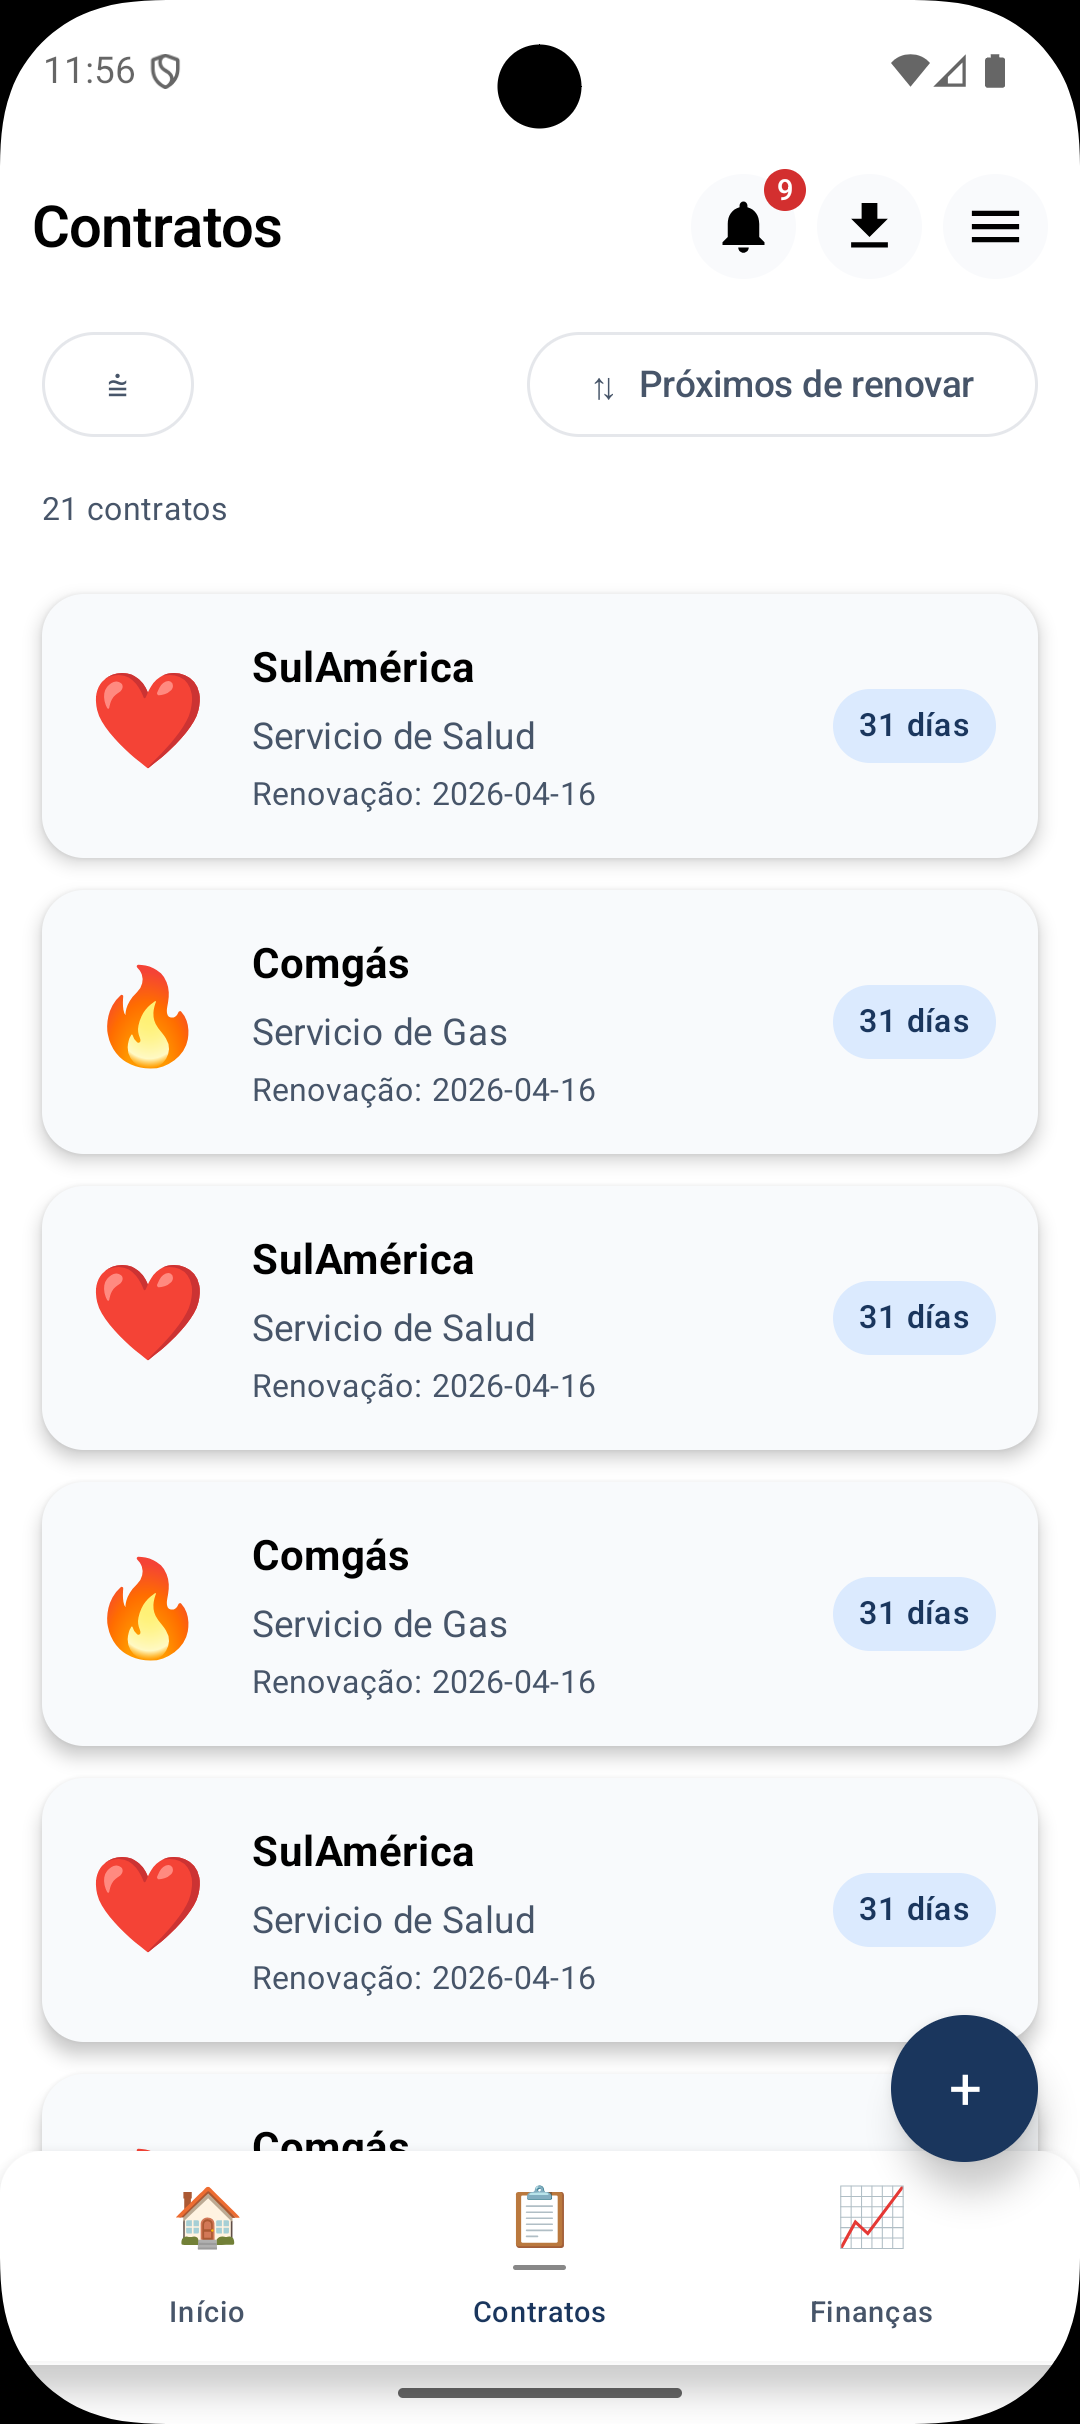Tap the flame icon on first Comgás

click(148, 1017)
